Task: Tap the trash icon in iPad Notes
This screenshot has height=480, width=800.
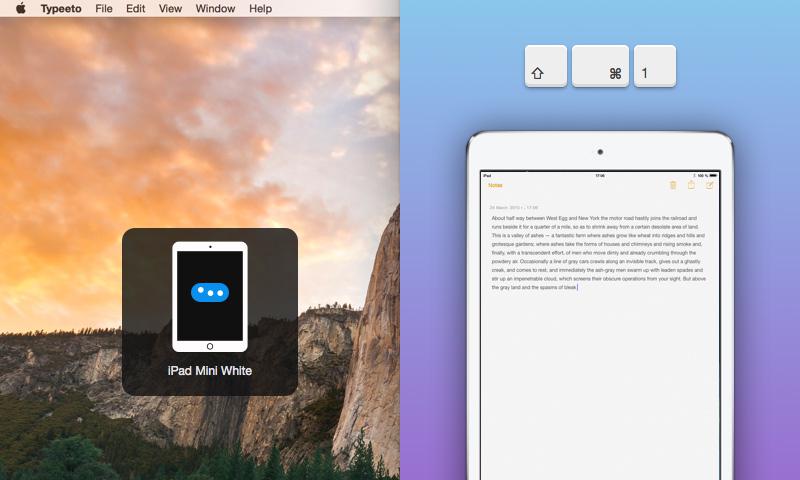Action: (x=673, y=185)
